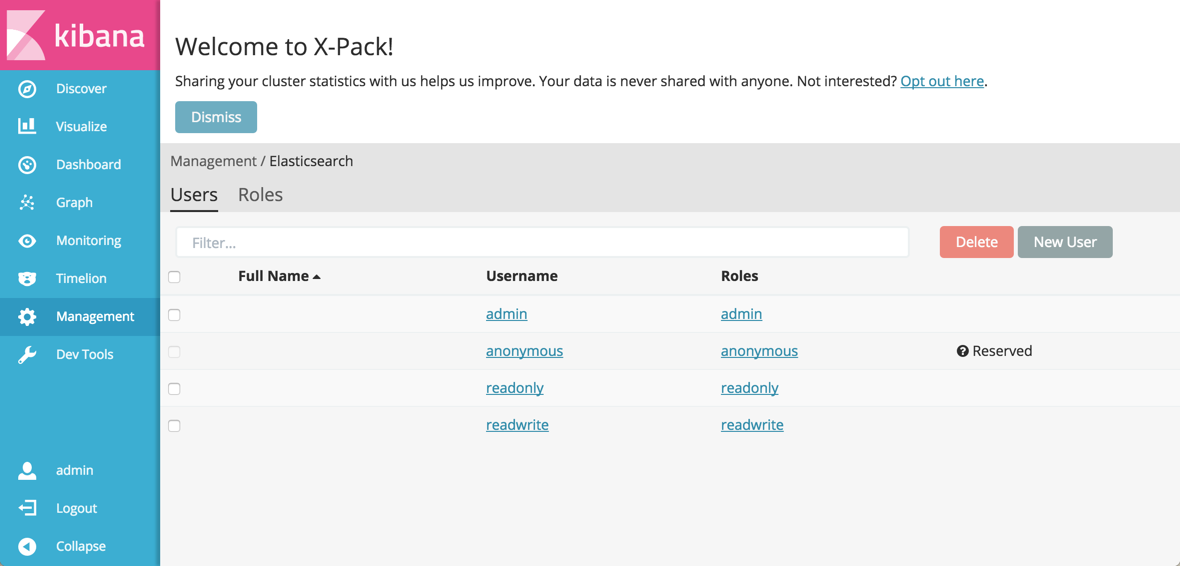
Task: Check the select-all users checkbox
Action: 174,277
